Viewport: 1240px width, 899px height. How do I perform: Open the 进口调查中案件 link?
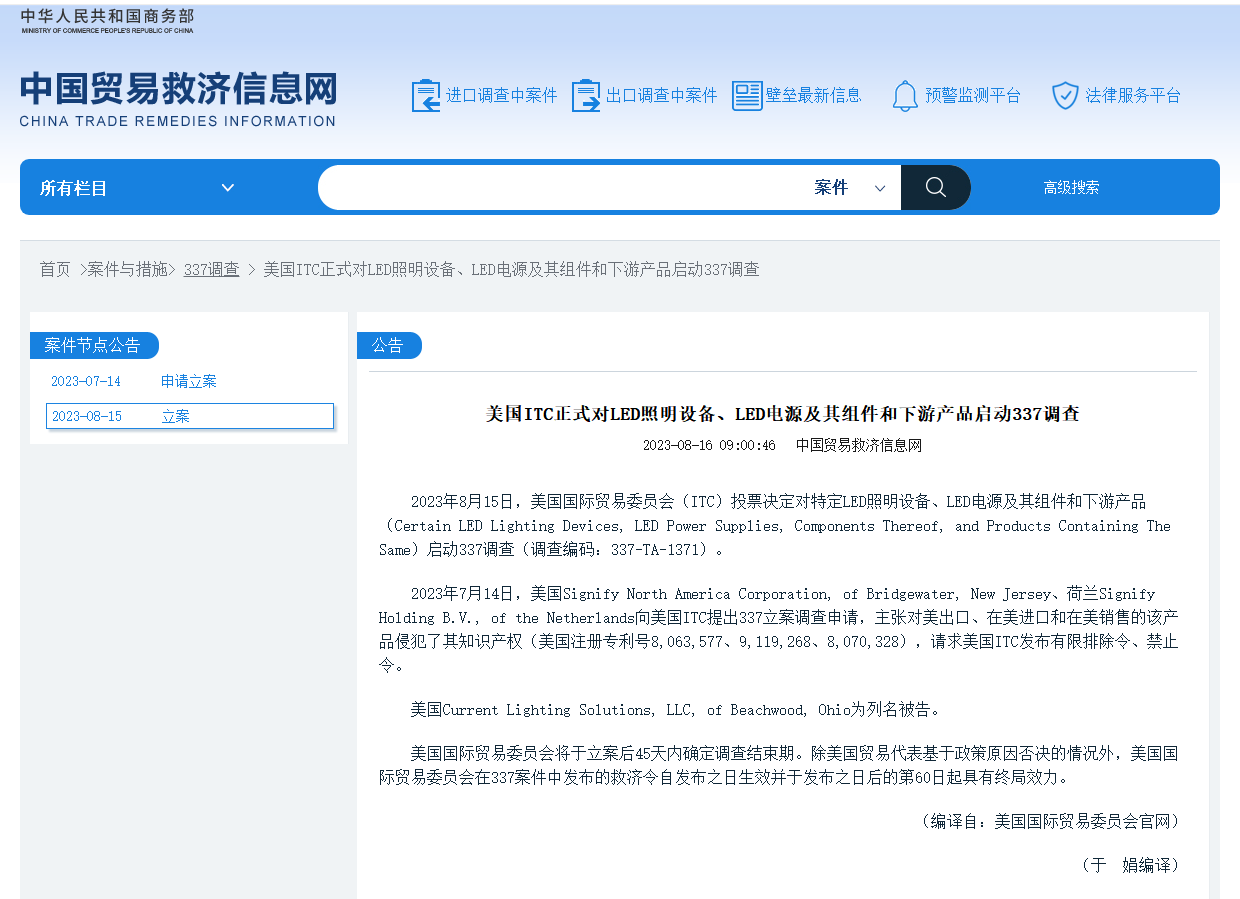click(x=502, y=96)
